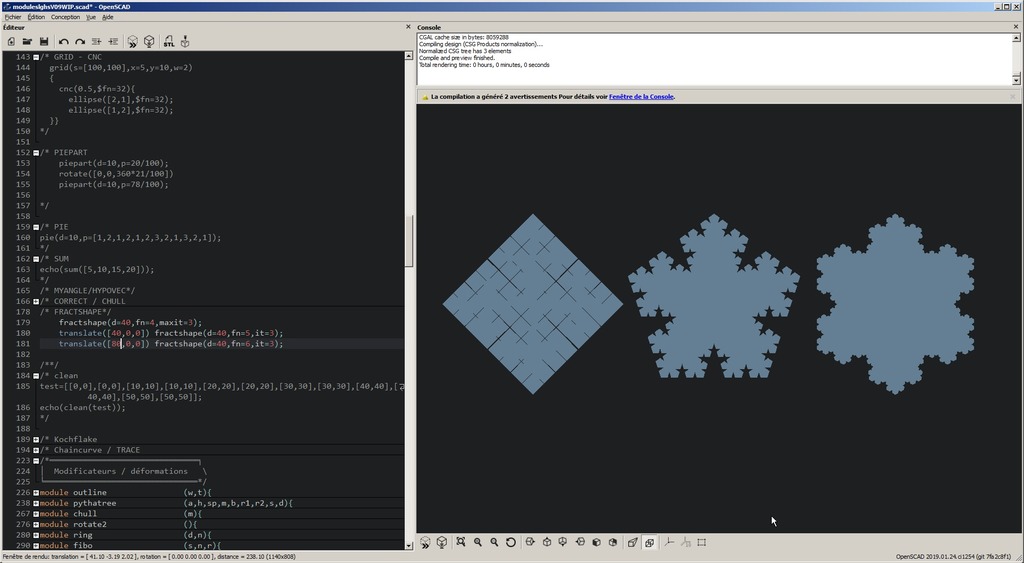The image size is (1024, 563).
Task: Collapse the GRID - CNC comment block
Action: (x=36, y=57)
